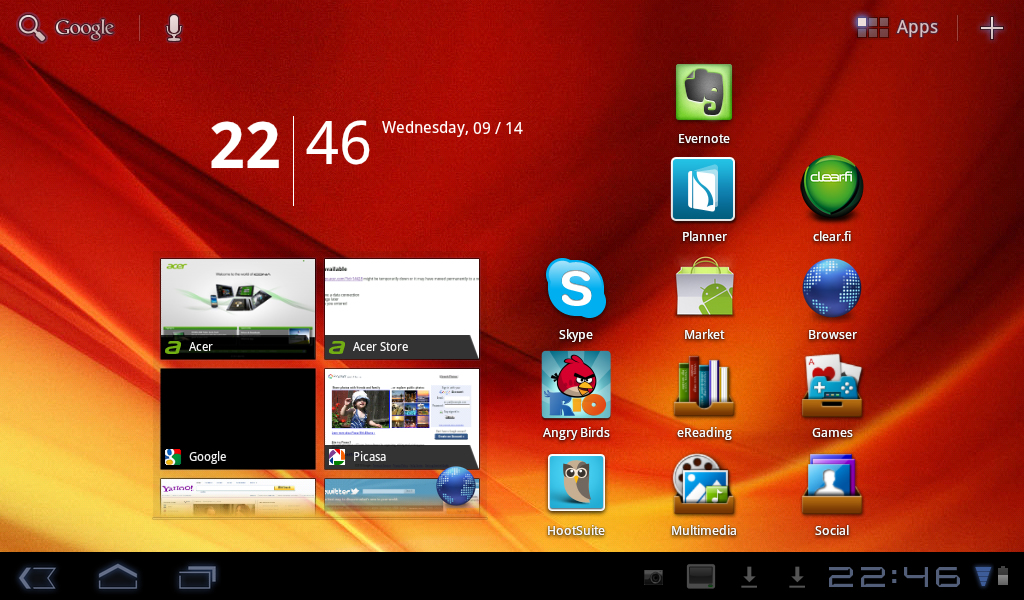
Task: Show recent apps from the system bar
Action: tap(196, 577)
